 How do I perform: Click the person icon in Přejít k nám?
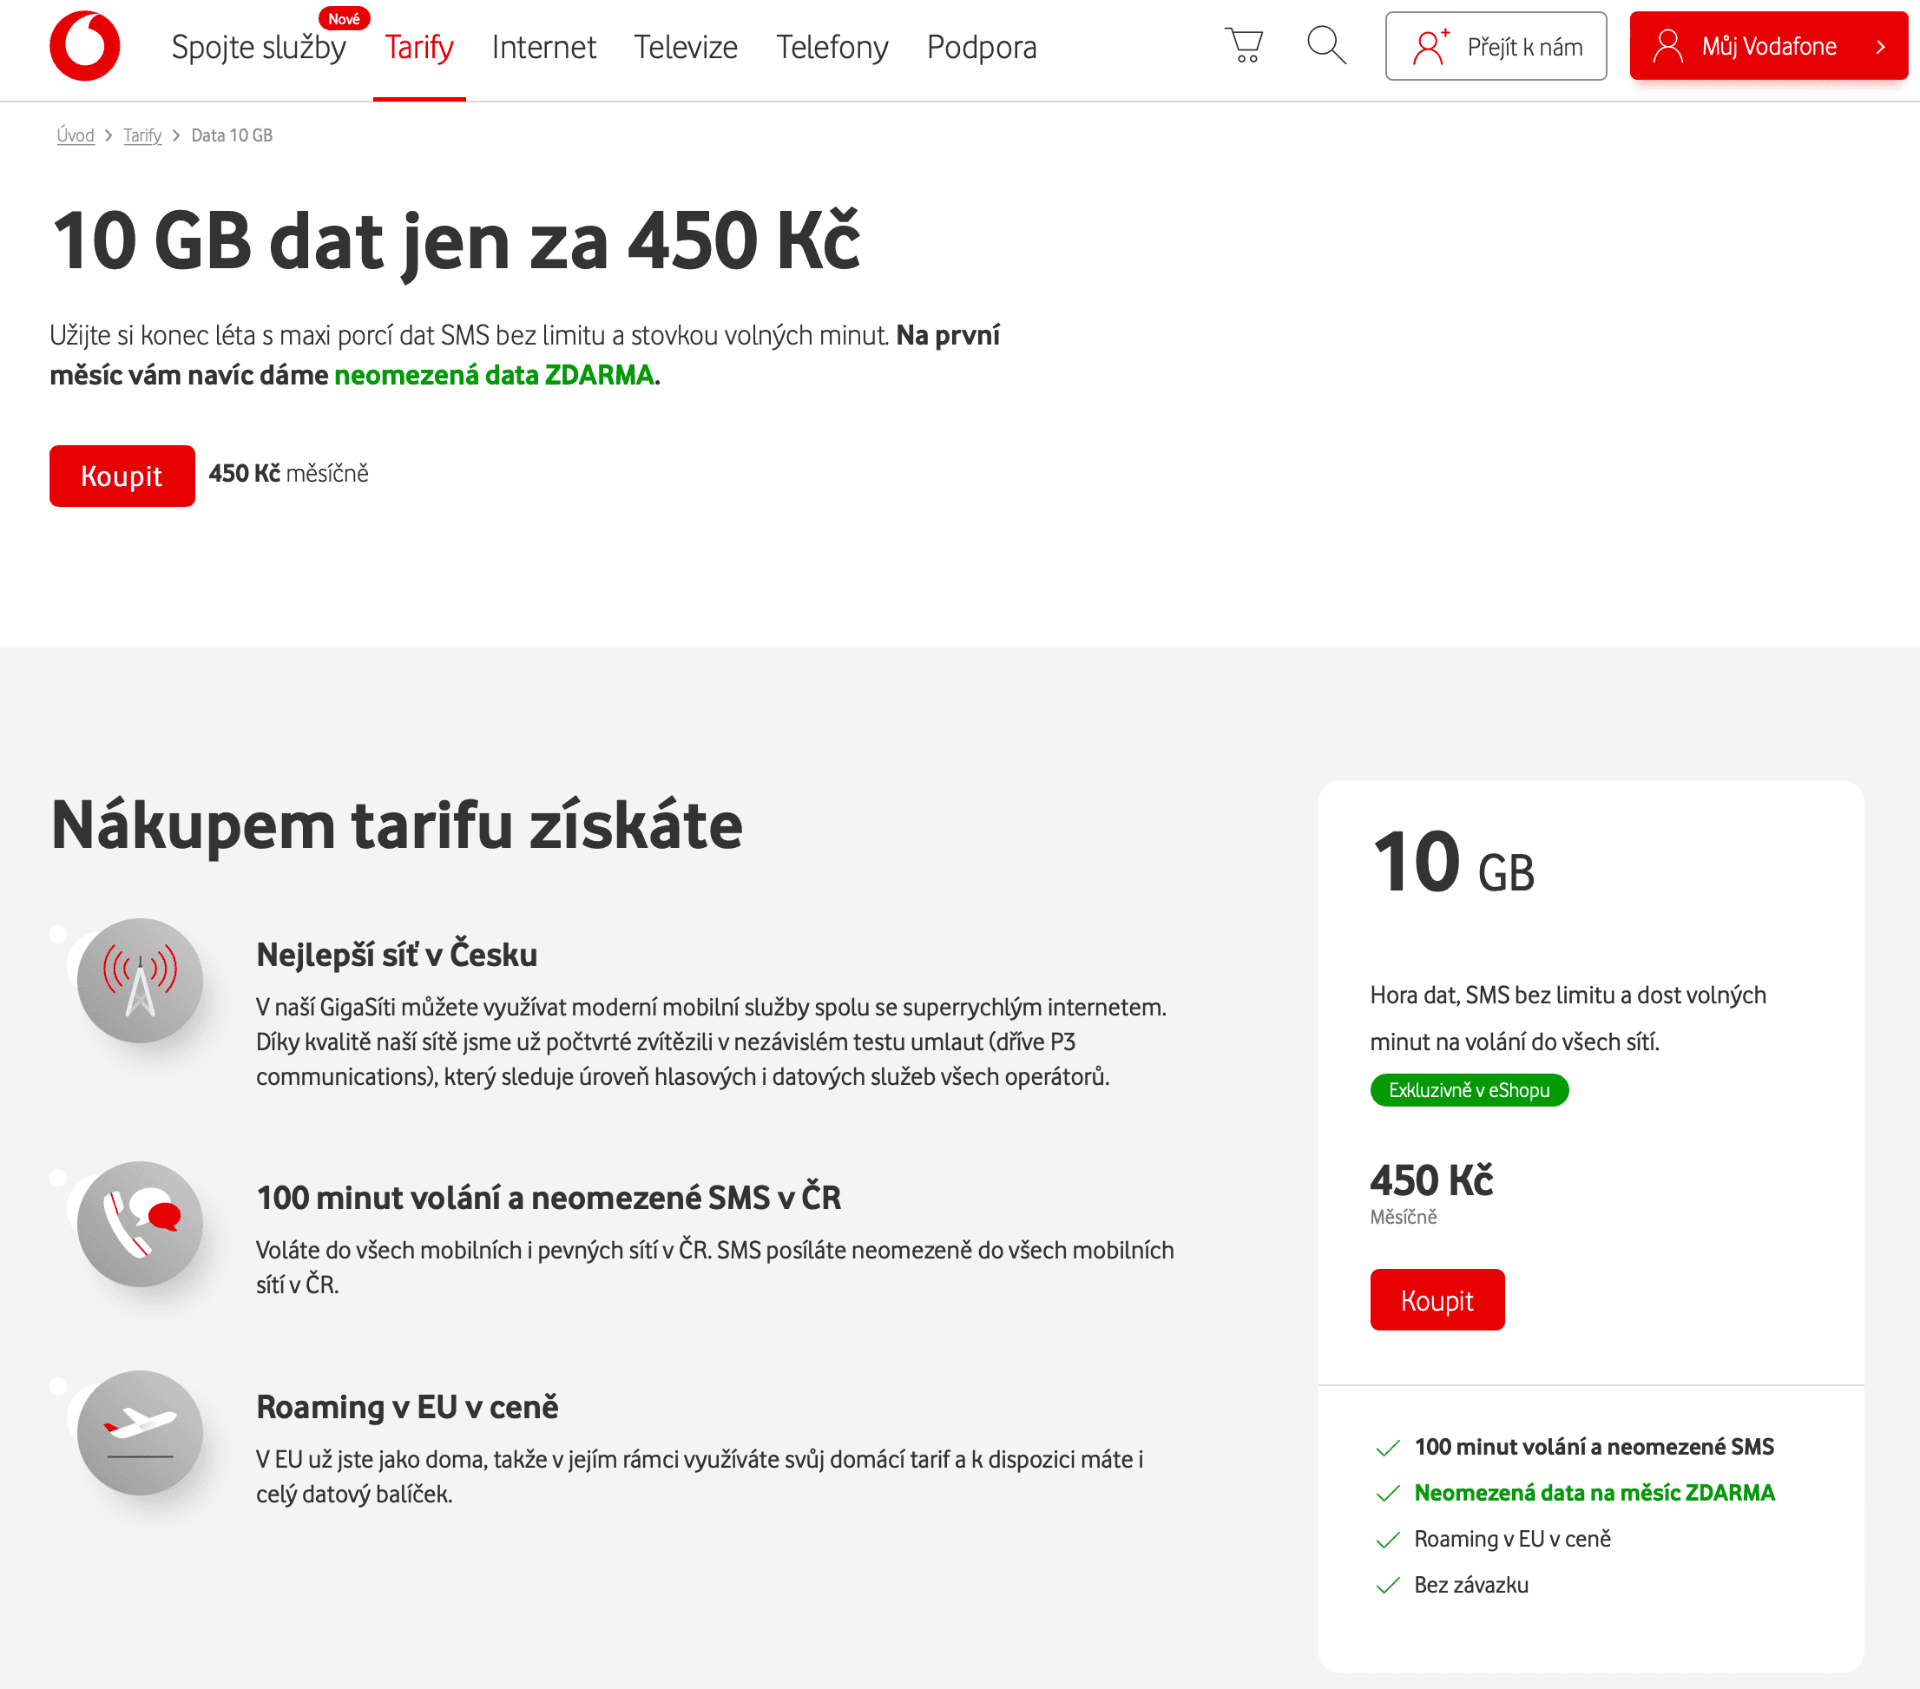tap(1429, 45)
